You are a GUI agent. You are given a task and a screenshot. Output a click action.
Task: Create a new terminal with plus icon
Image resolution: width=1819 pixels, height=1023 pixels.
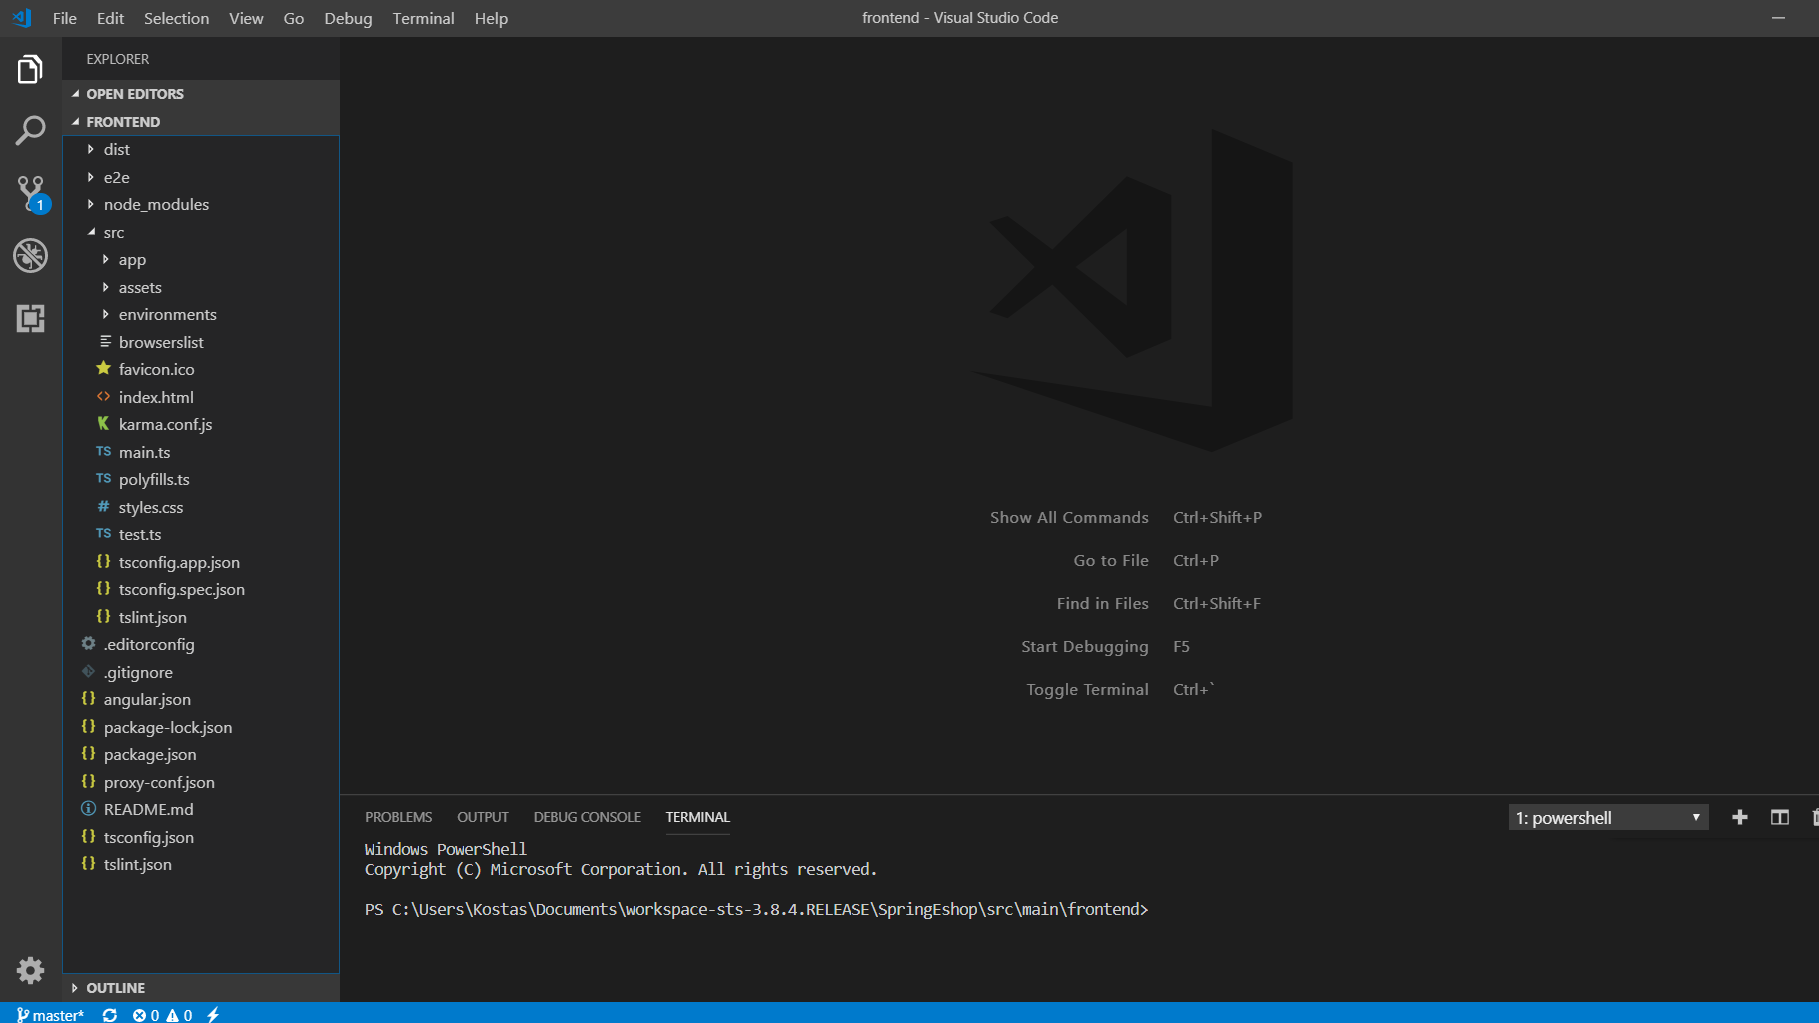click(1740, 817)
